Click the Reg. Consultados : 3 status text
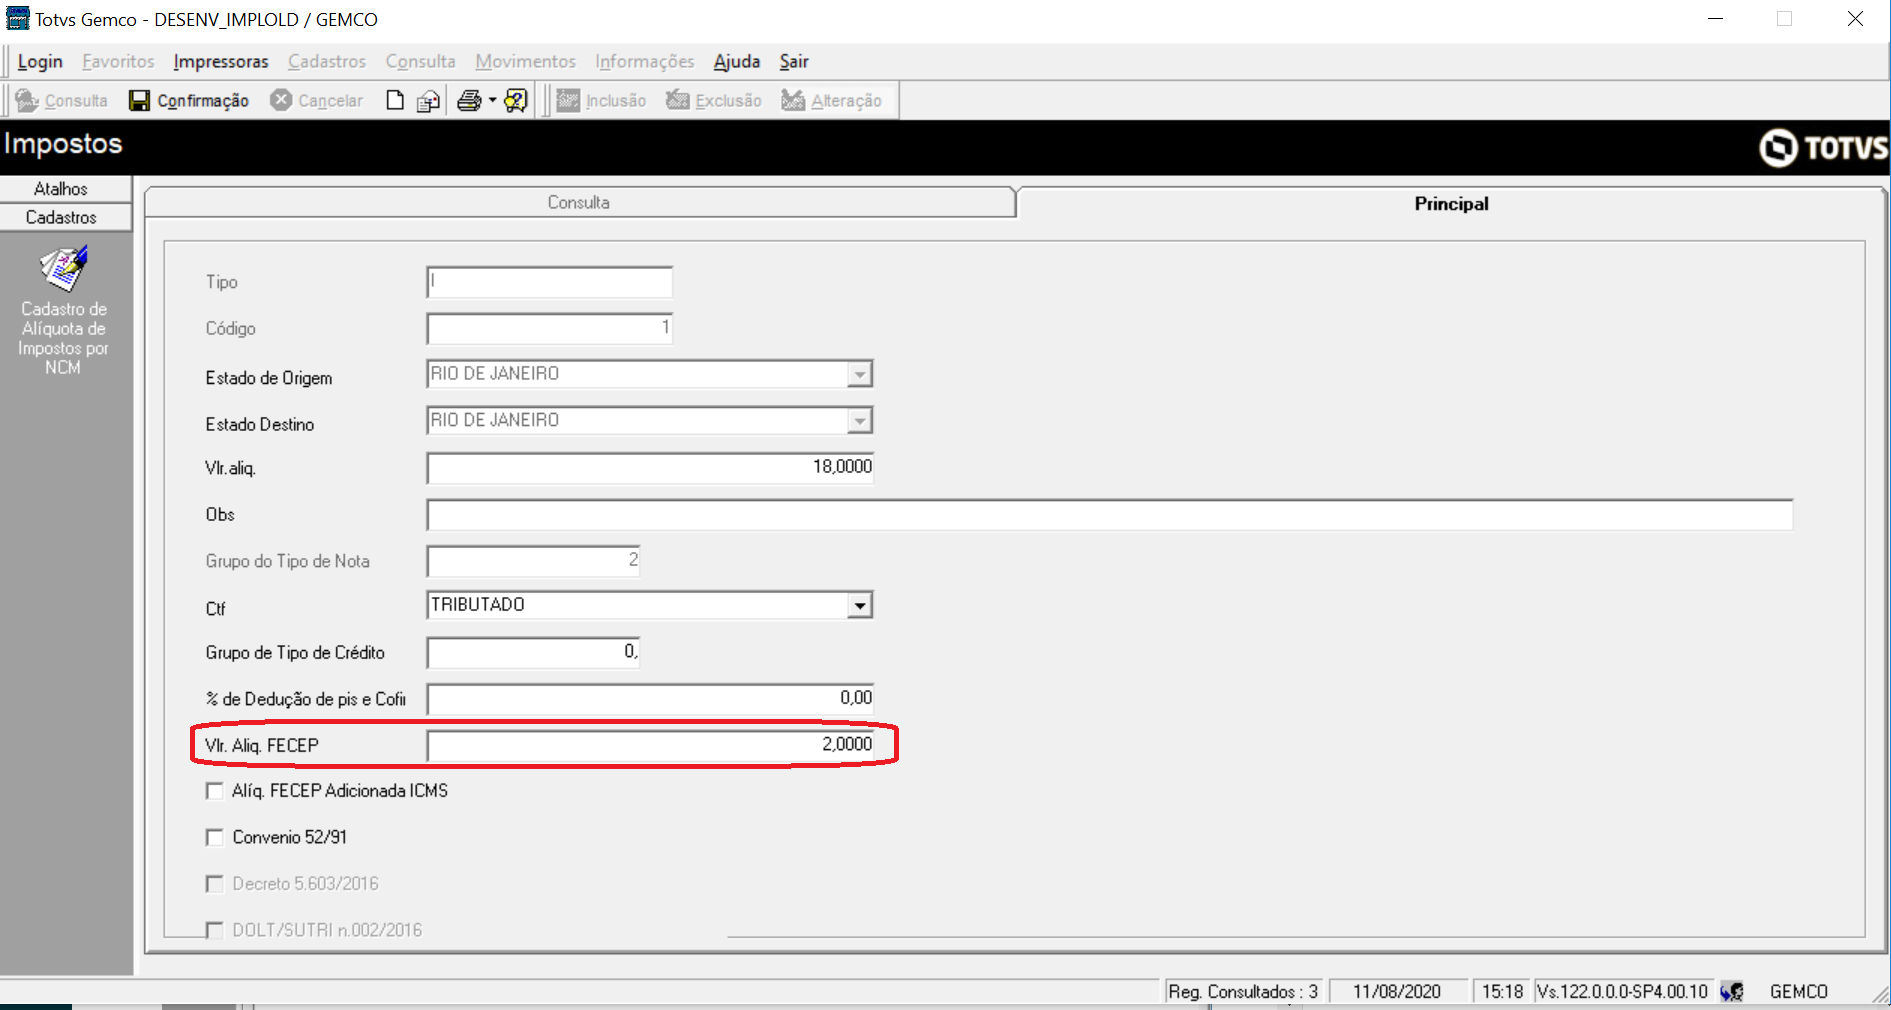This screenshot has height=1010, width=1891. [x=1243, y=992]
